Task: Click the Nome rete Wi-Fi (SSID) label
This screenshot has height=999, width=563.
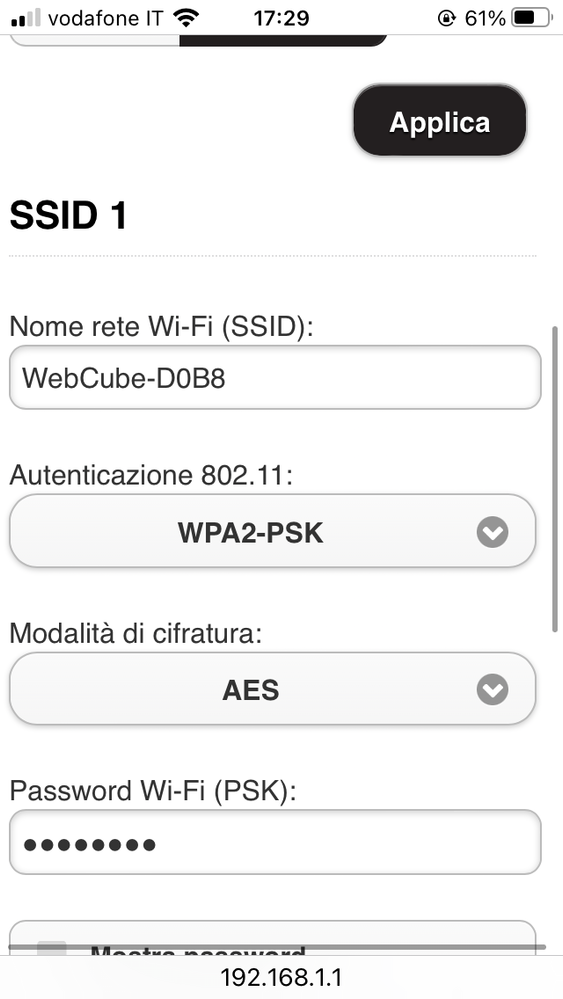Action: (x=162, y=327)
